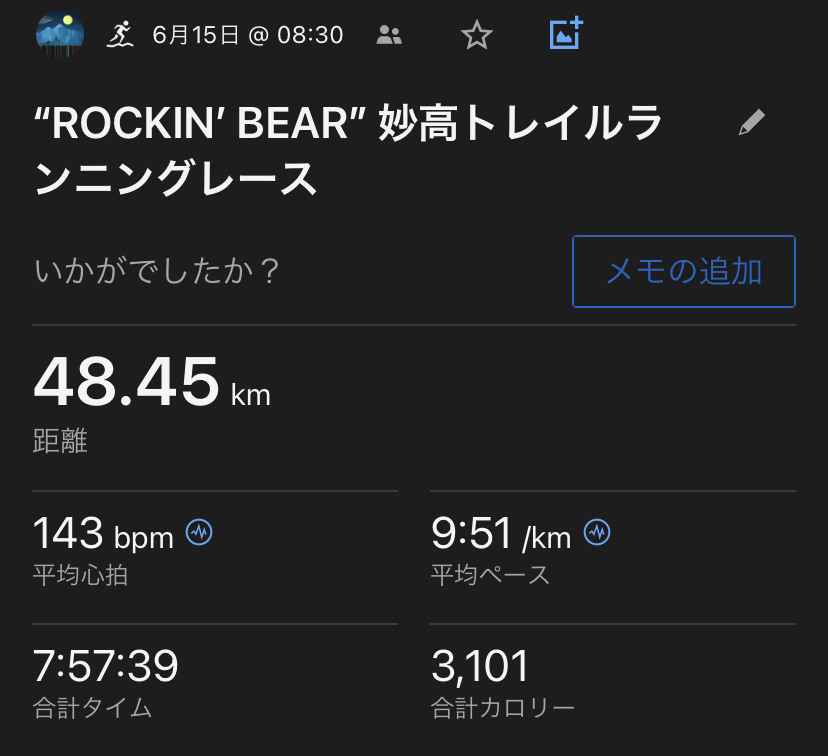Tap the profile avatar picture
Image resolution: width=828 pixels, height=756 pixels.
pyautogui.click(x=60, y=35)
